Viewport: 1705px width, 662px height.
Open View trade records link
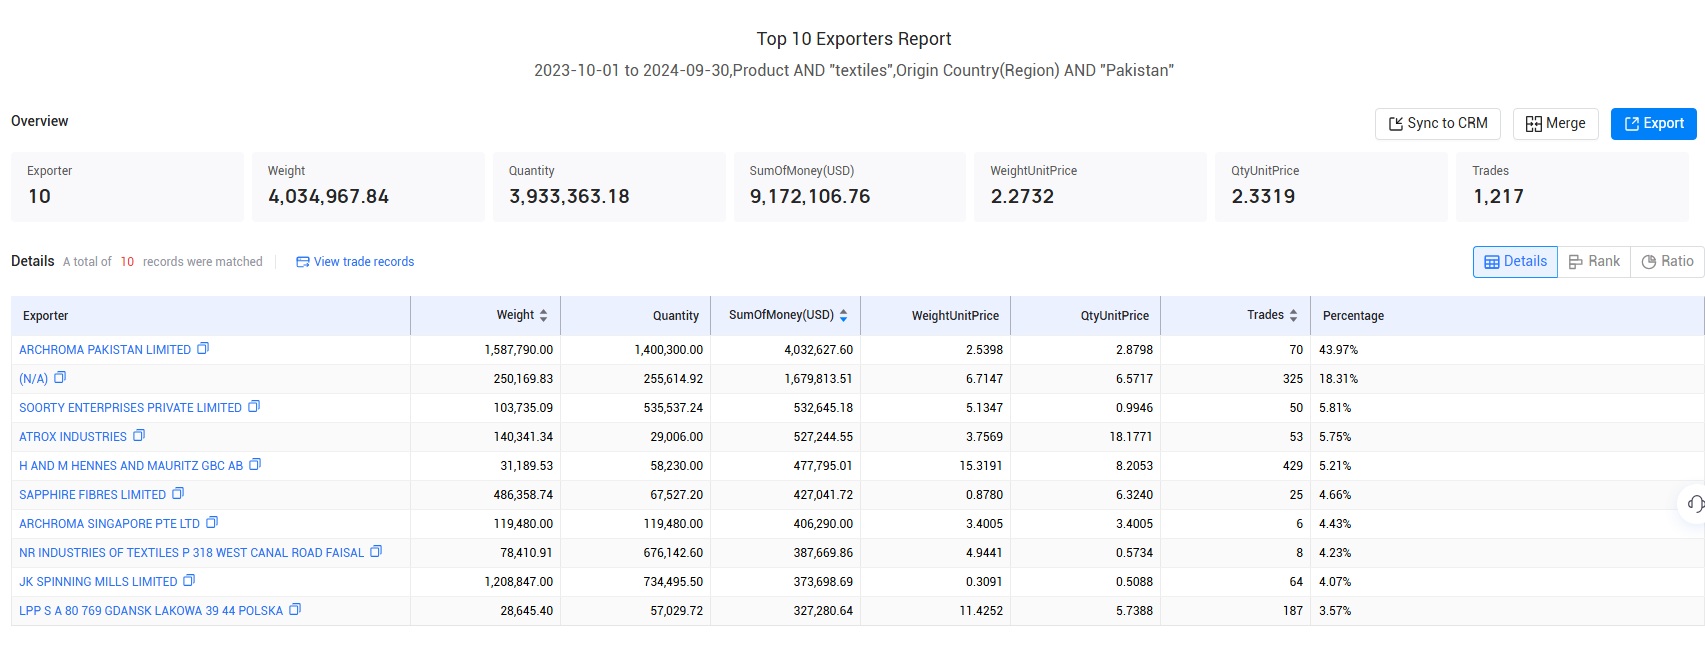(355, 262)
